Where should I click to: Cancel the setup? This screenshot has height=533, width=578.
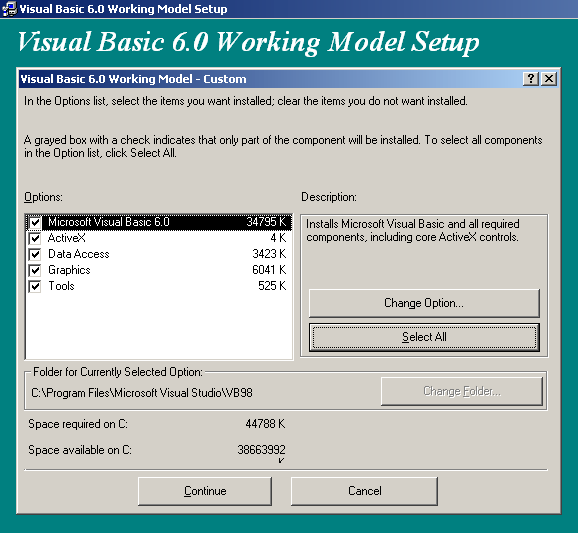tap(365, 491)
